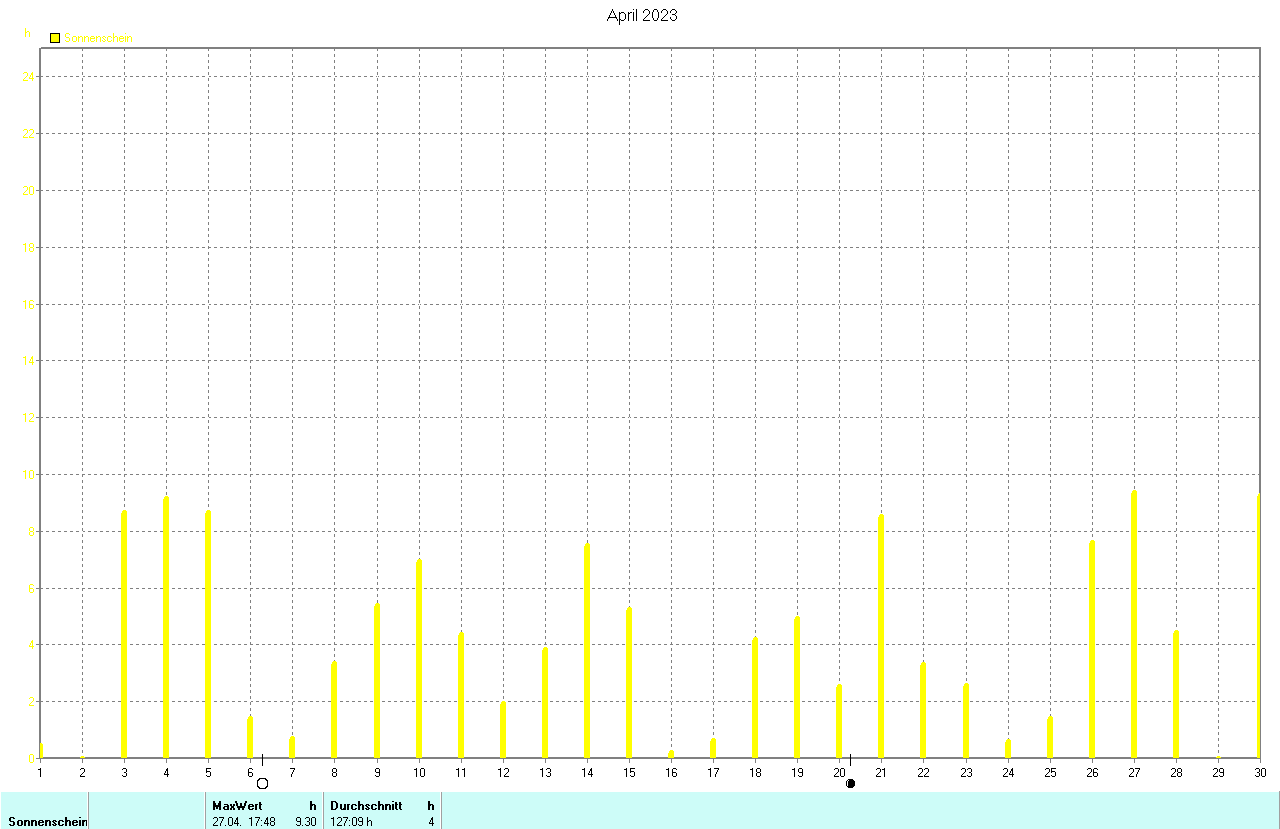Click the sunshine bar for day 9

pyautogui.click(x=376, y=681)
